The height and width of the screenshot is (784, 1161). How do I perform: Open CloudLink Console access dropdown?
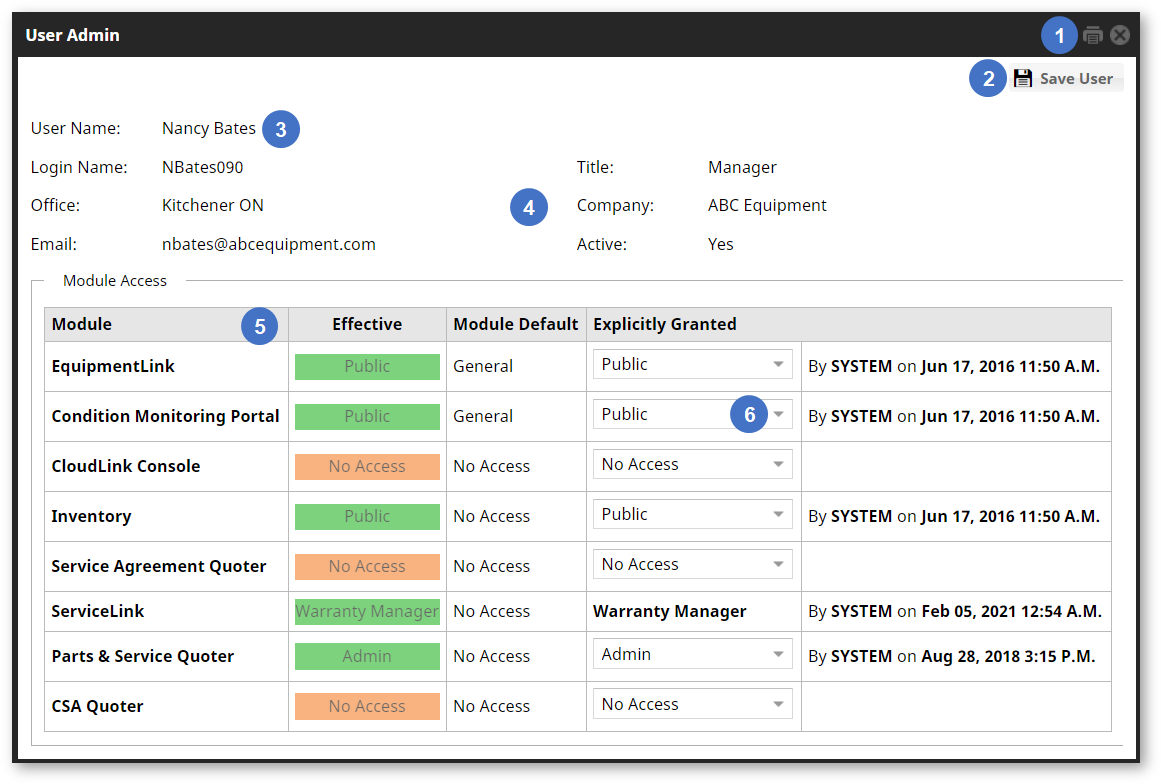pos(692,464)
